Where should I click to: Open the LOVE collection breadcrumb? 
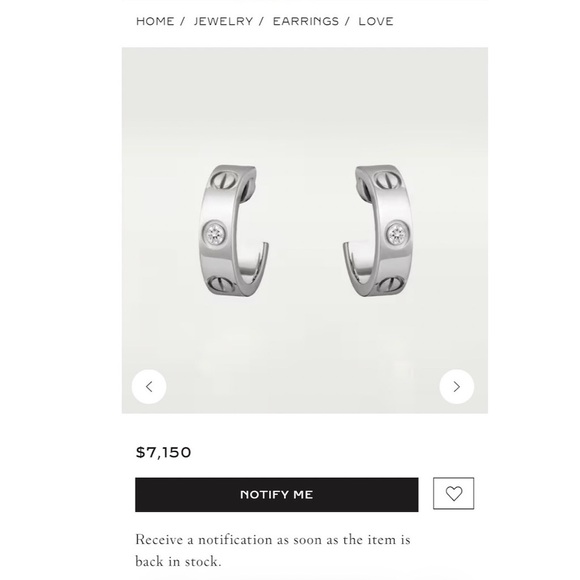tap(376, 21)
